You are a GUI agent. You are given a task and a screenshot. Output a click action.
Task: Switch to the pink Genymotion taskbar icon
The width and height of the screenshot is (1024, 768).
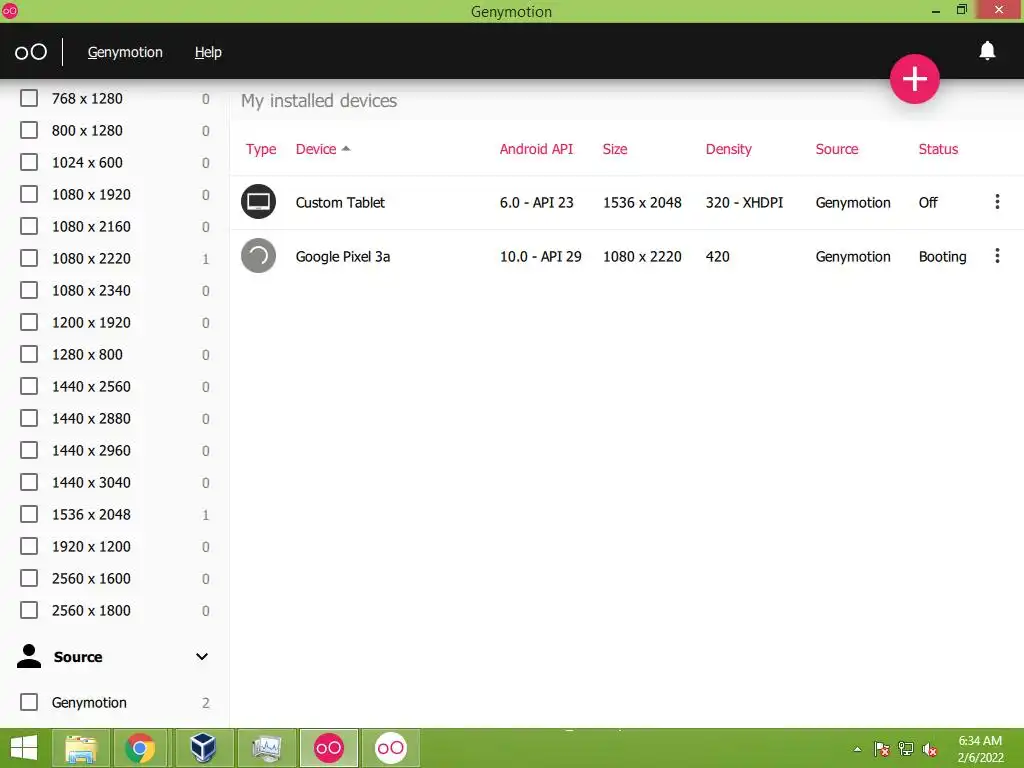pyautogui.click(x=328, y=748)
